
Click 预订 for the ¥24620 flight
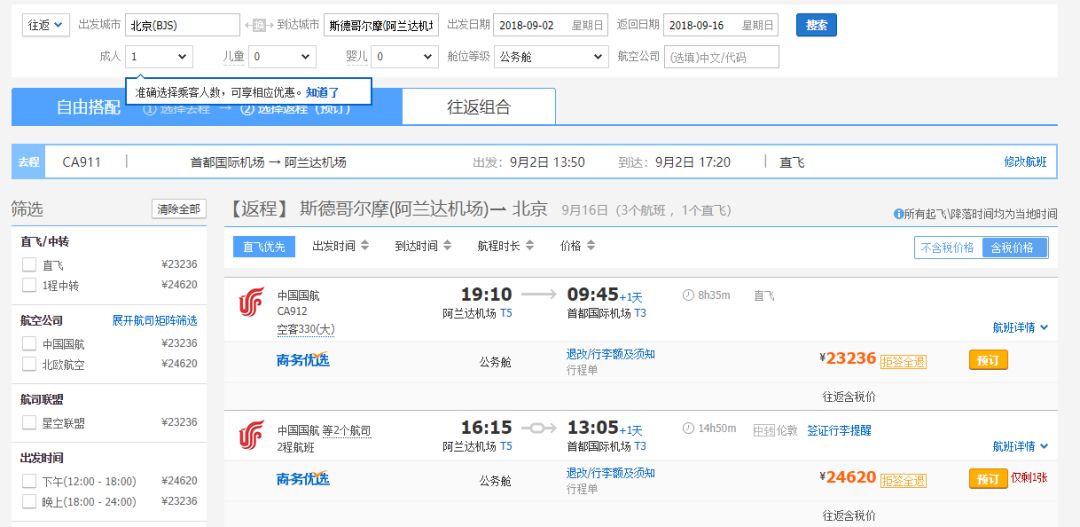click(x=988, y=479)
